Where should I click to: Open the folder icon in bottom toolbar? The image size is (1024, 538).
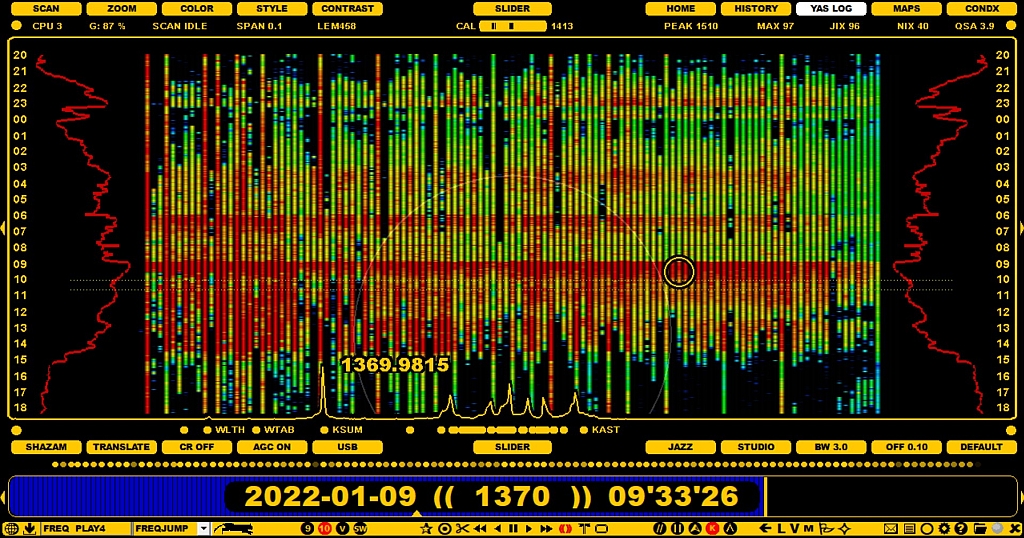coord(979,528)
